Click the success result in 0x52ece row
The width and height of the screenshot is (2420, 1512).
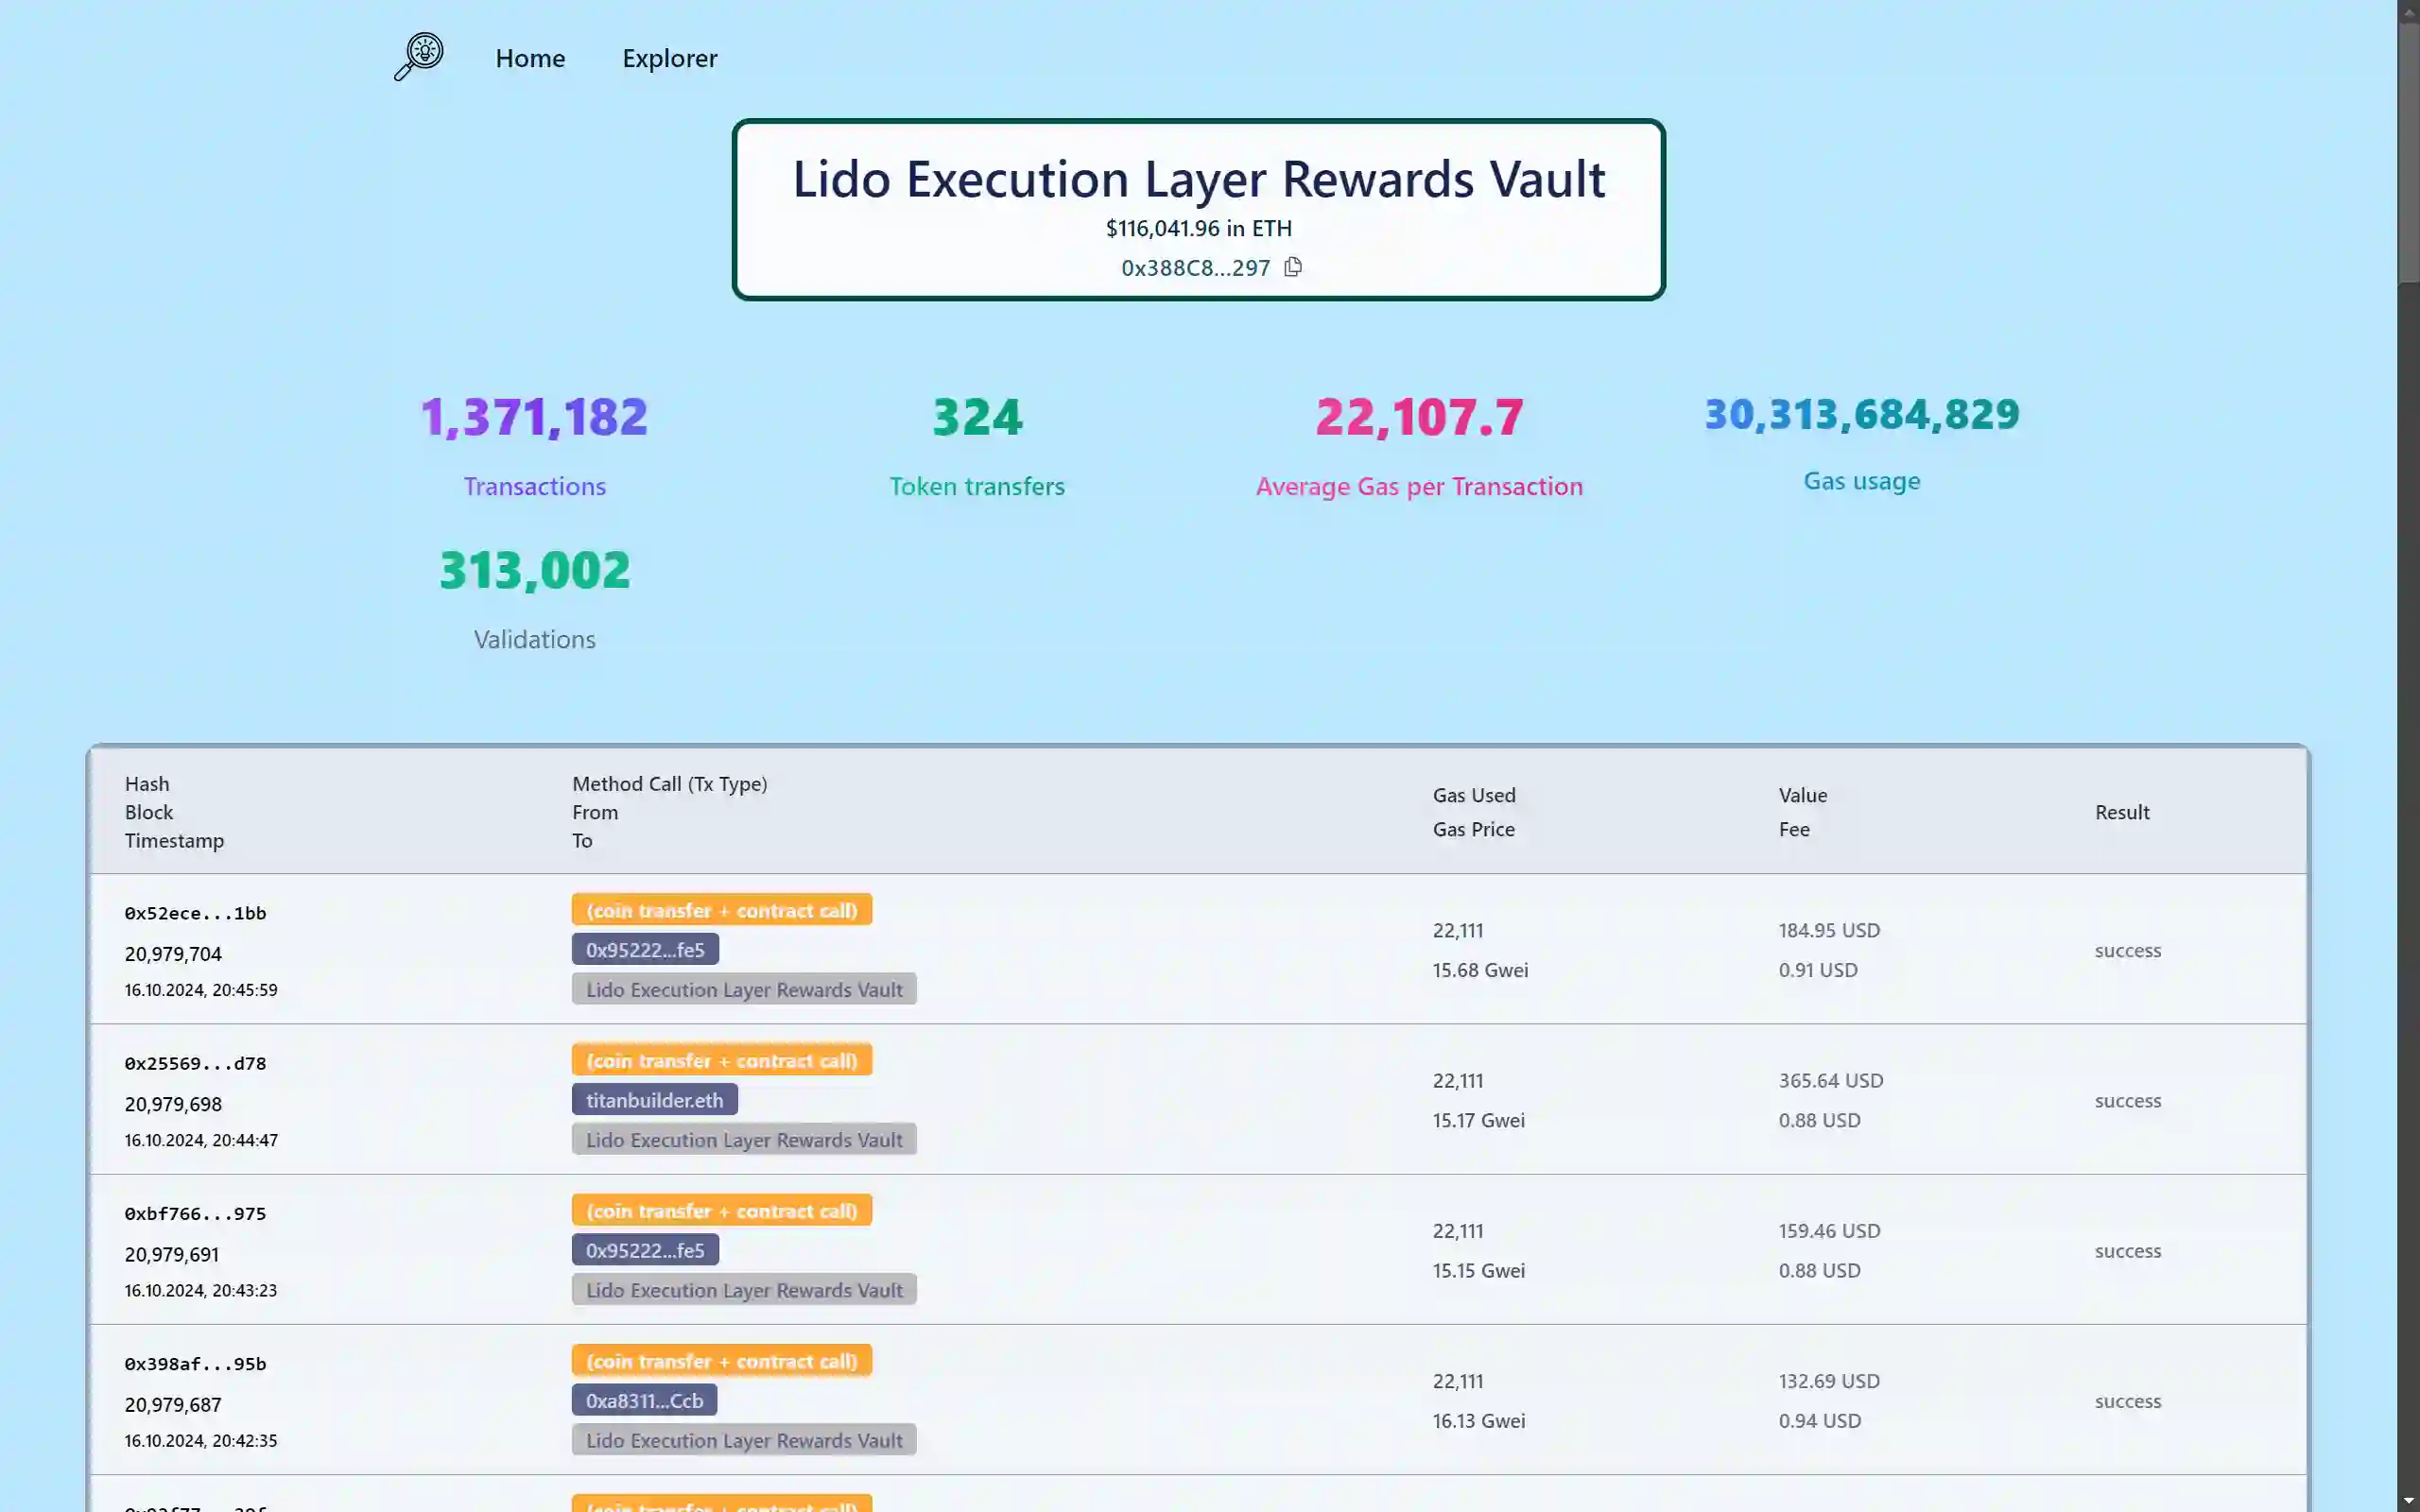pyautogui.click(x=2128, y=950)
